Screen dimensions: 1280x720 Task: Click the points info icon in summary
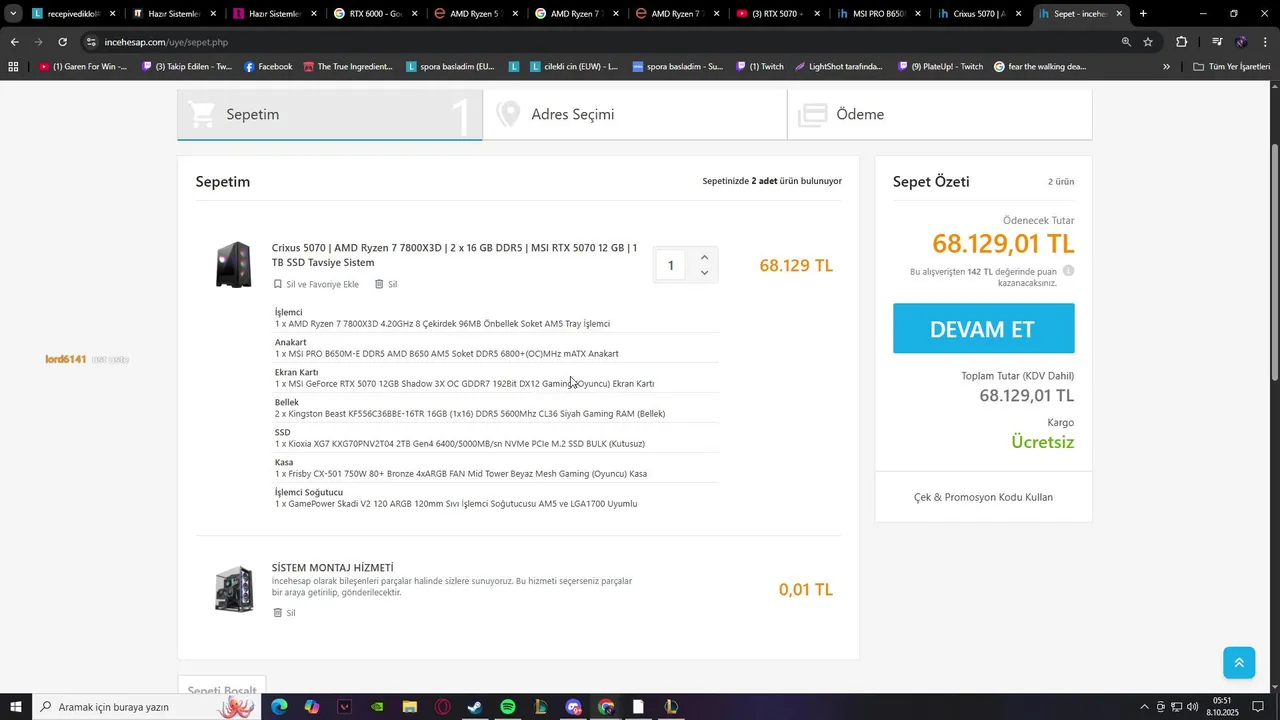point(1068,271)
